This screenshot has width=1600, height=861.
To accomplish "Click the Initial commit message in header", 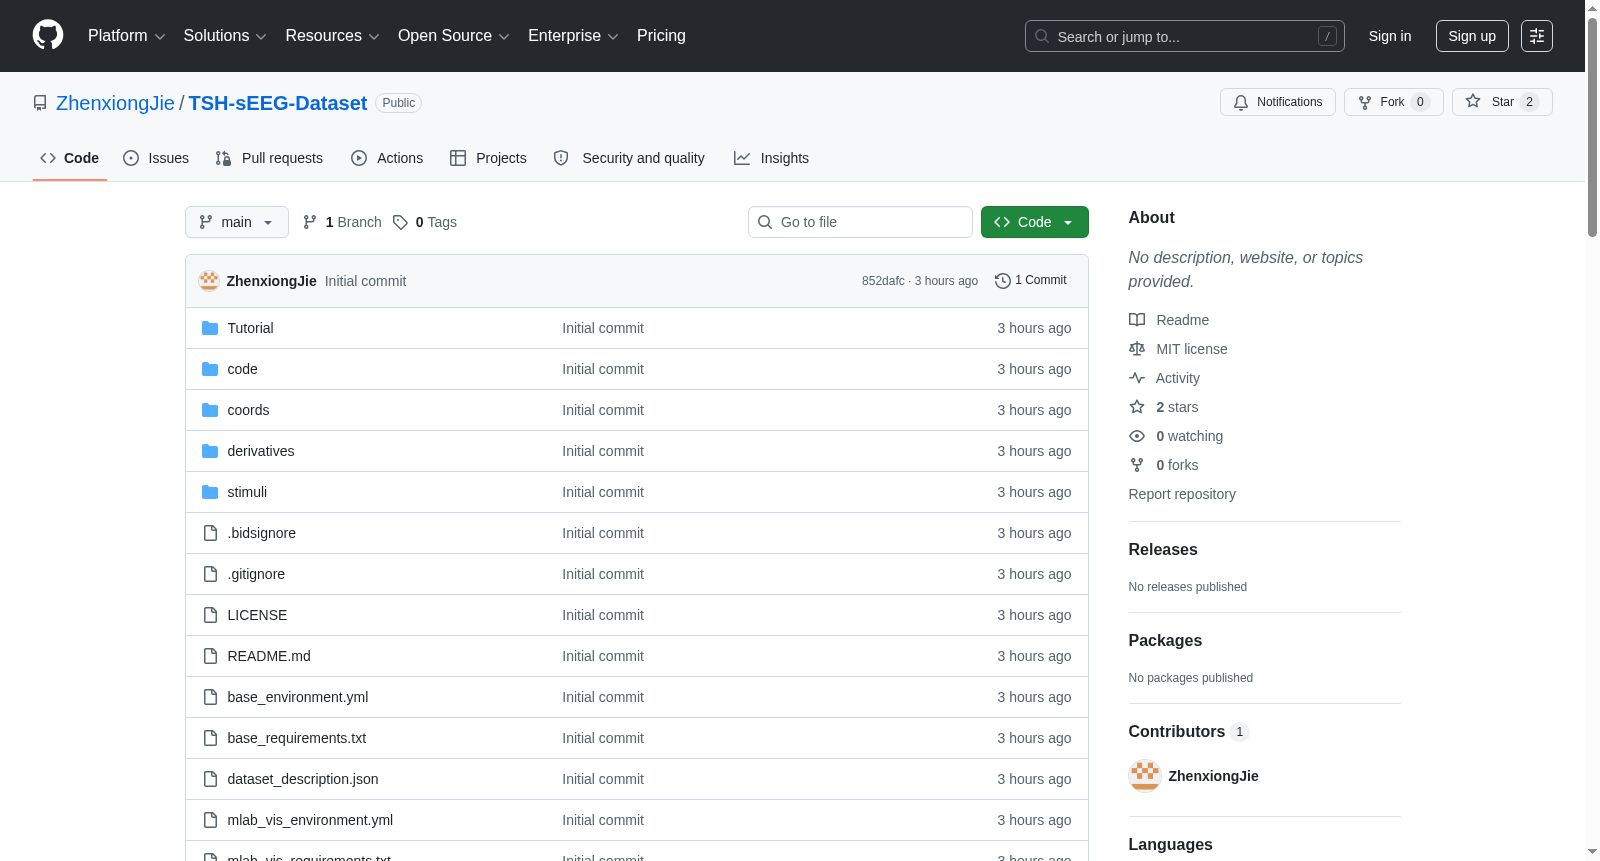I will 365,281.
